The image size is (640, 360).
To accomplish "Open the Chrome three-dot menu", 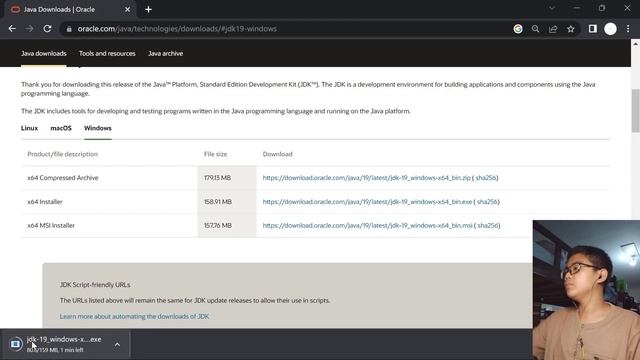I will (x=628, y=29).
